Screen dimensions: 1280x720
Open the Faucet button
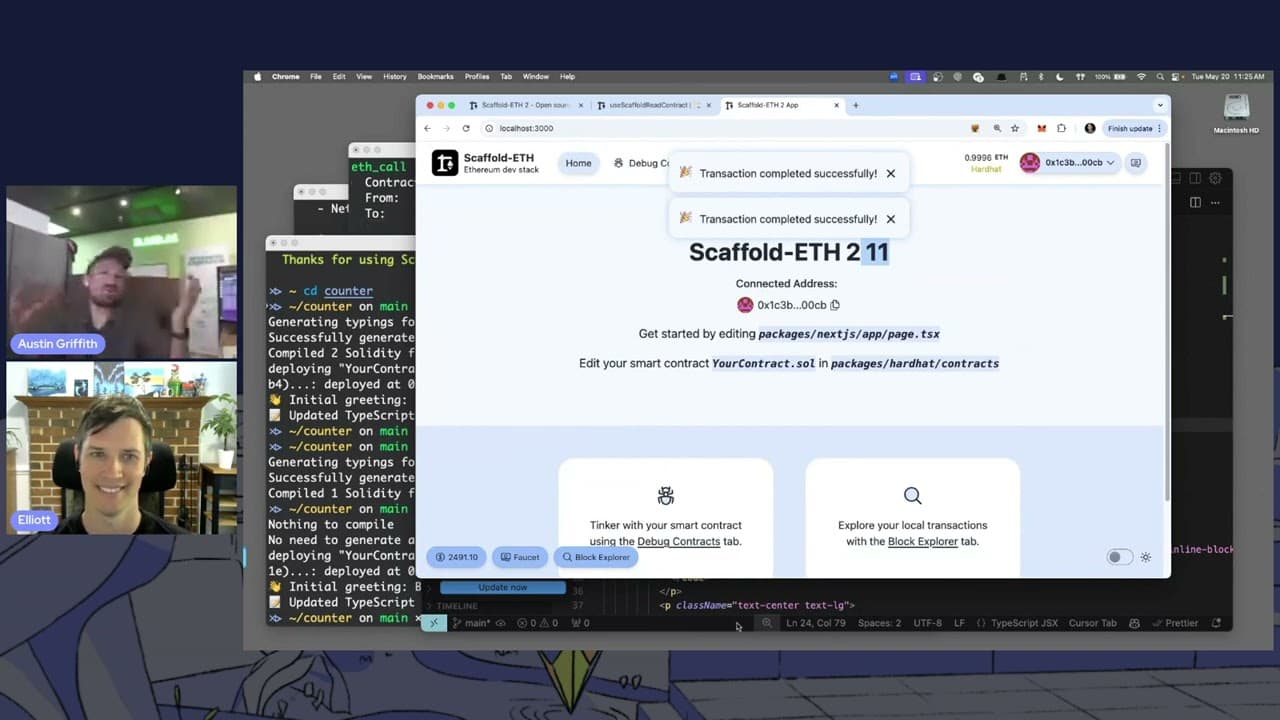[520, 557]
